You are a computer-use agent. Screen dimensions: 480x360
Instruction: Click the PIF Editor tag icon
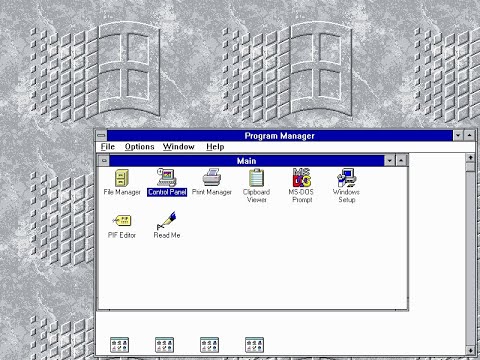[122, 221]
